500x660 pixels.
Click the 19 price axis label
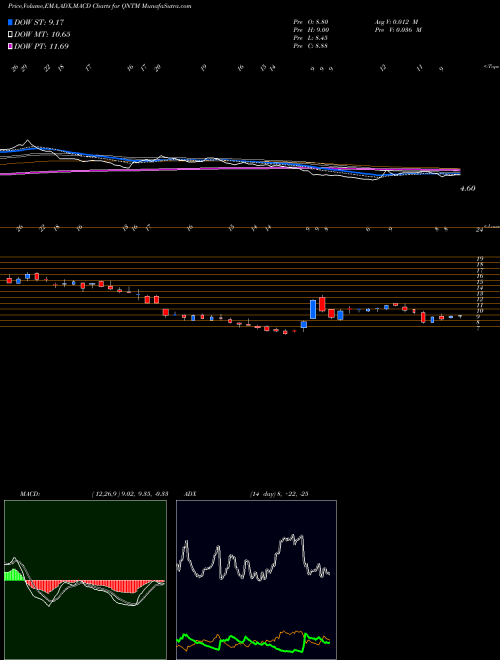coord(479,259)
